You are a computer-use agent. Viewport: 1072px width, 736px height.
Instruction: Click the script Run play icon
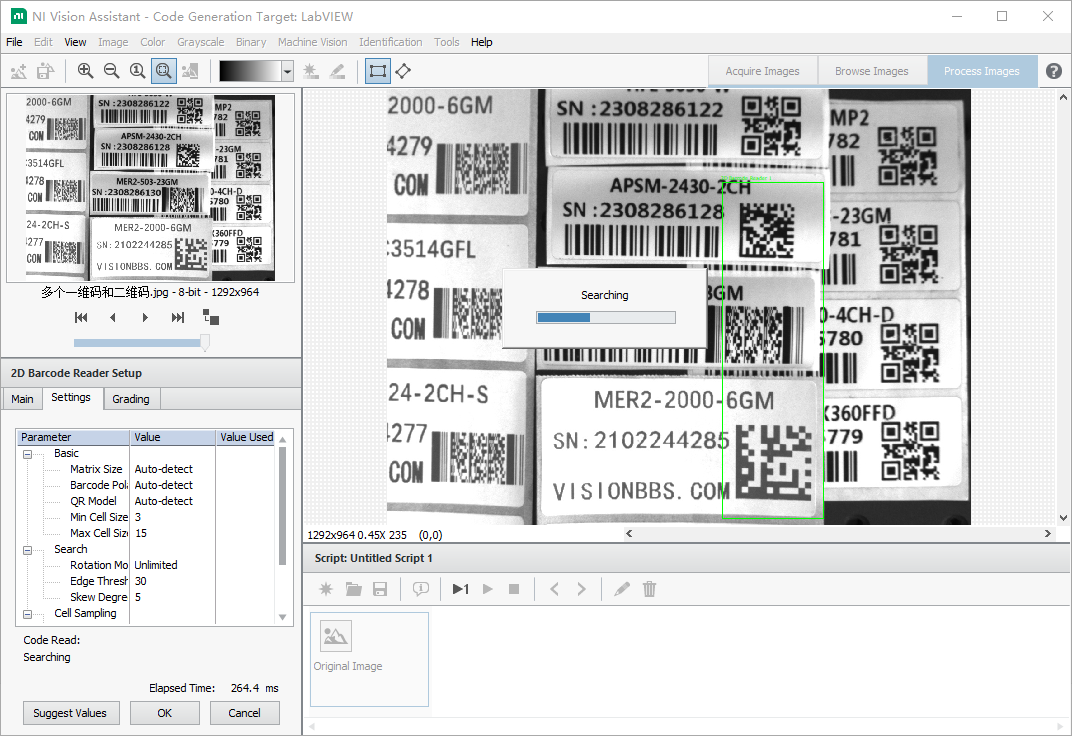click(x=487, y=589)
